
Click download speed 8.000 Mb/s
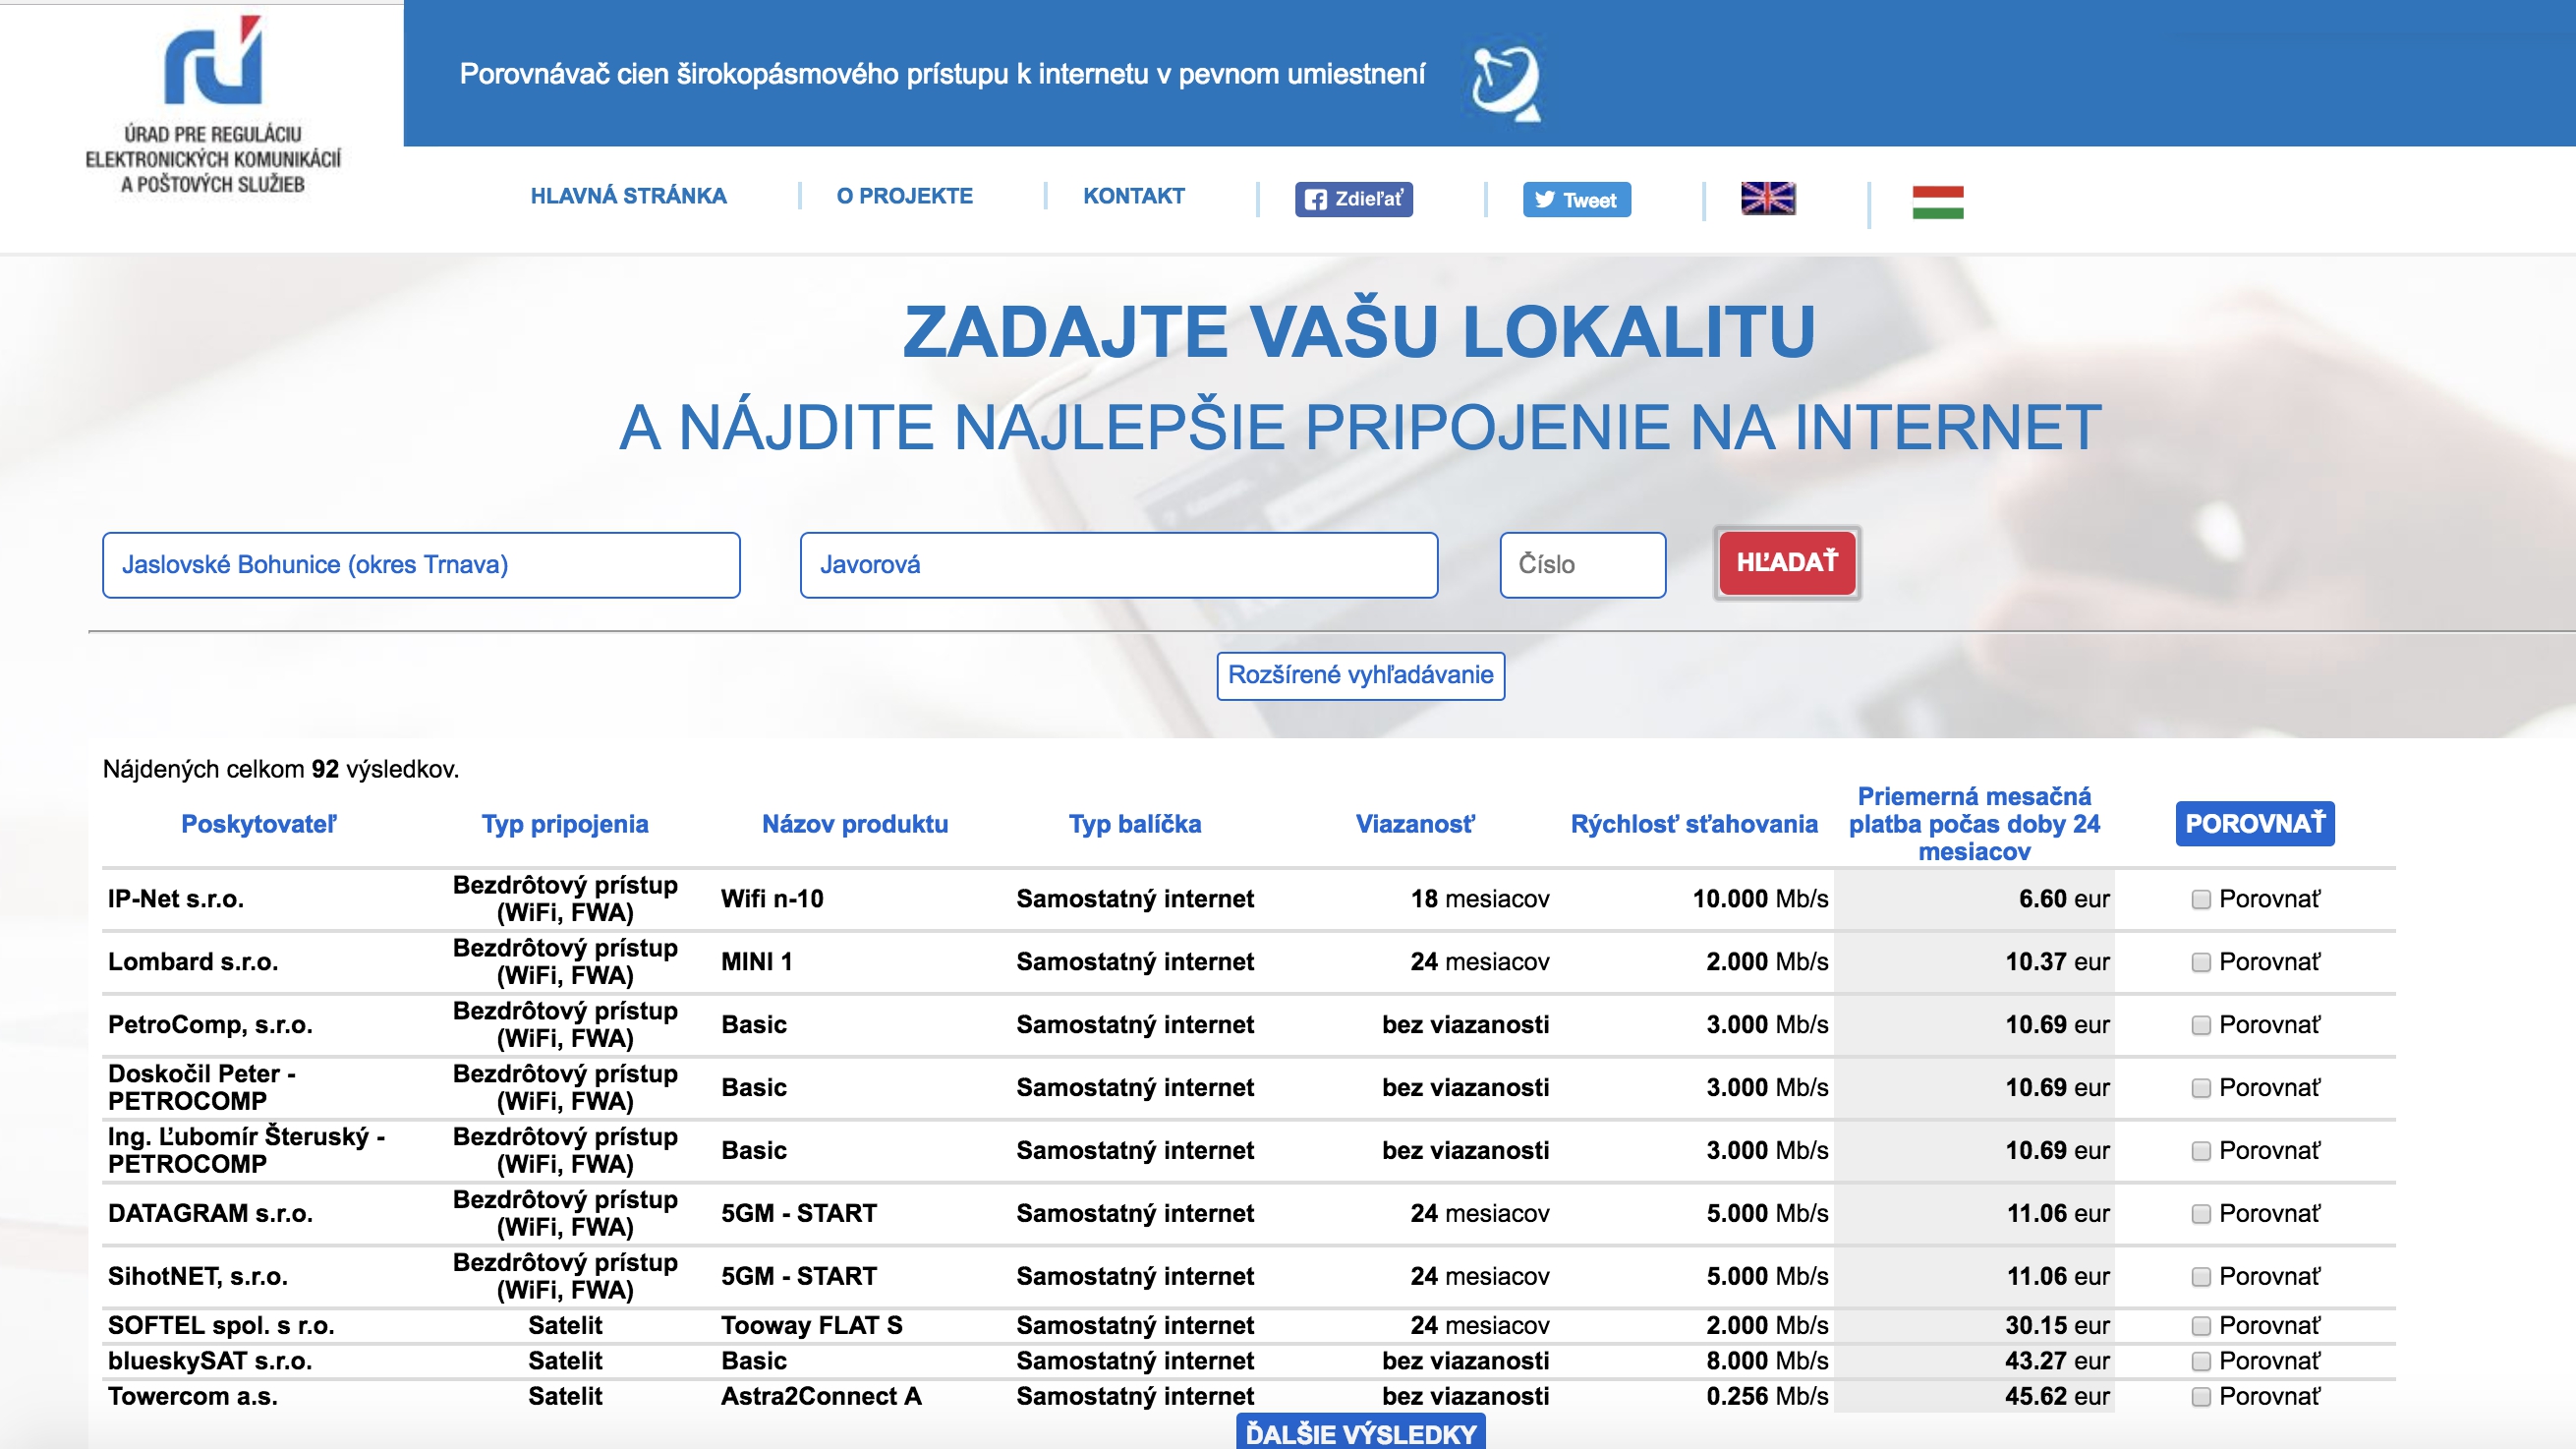coord(1767,1360)
